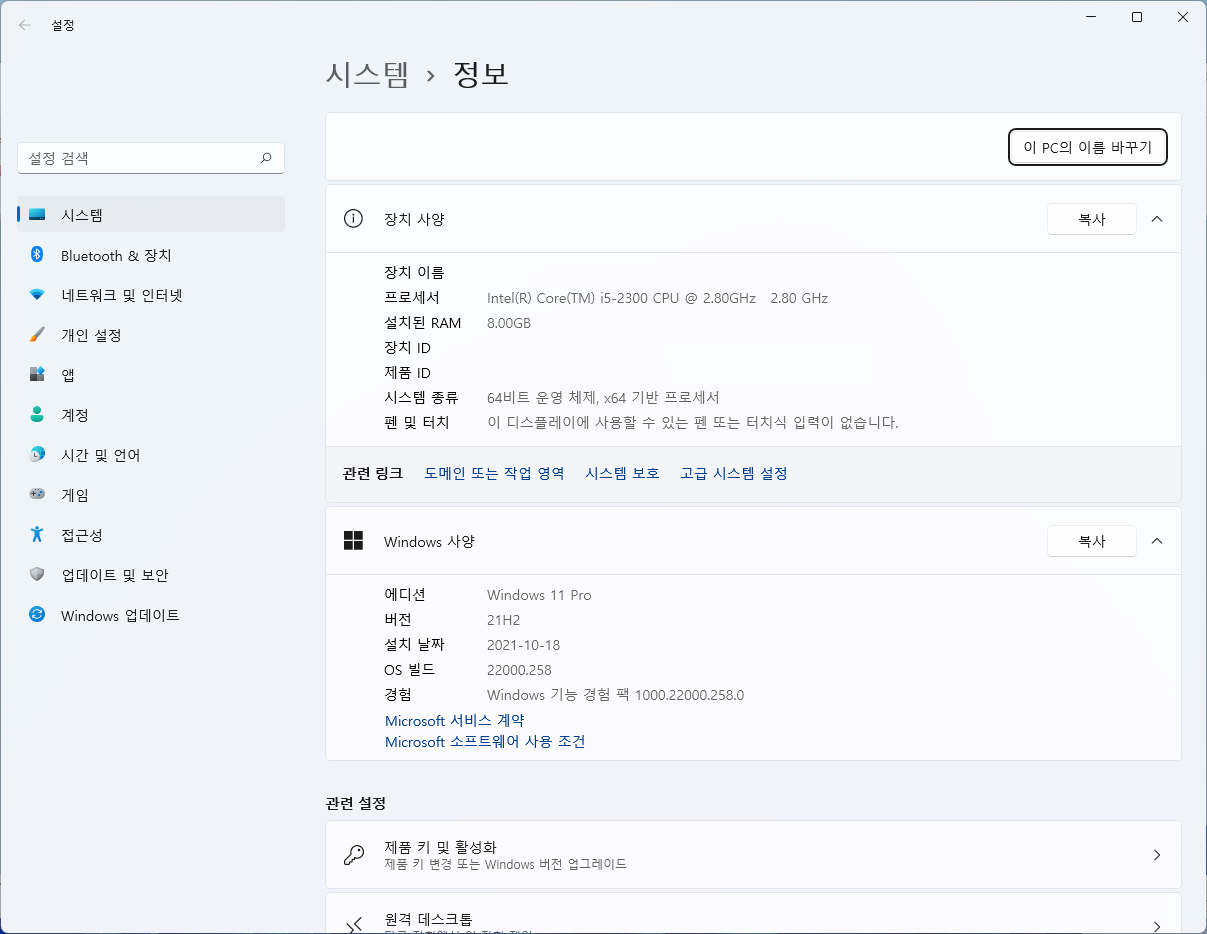This screenshot has width=1207, height=934.
Task: Click the 원격 데스크톱 icon
Action: tap(353, 926)
